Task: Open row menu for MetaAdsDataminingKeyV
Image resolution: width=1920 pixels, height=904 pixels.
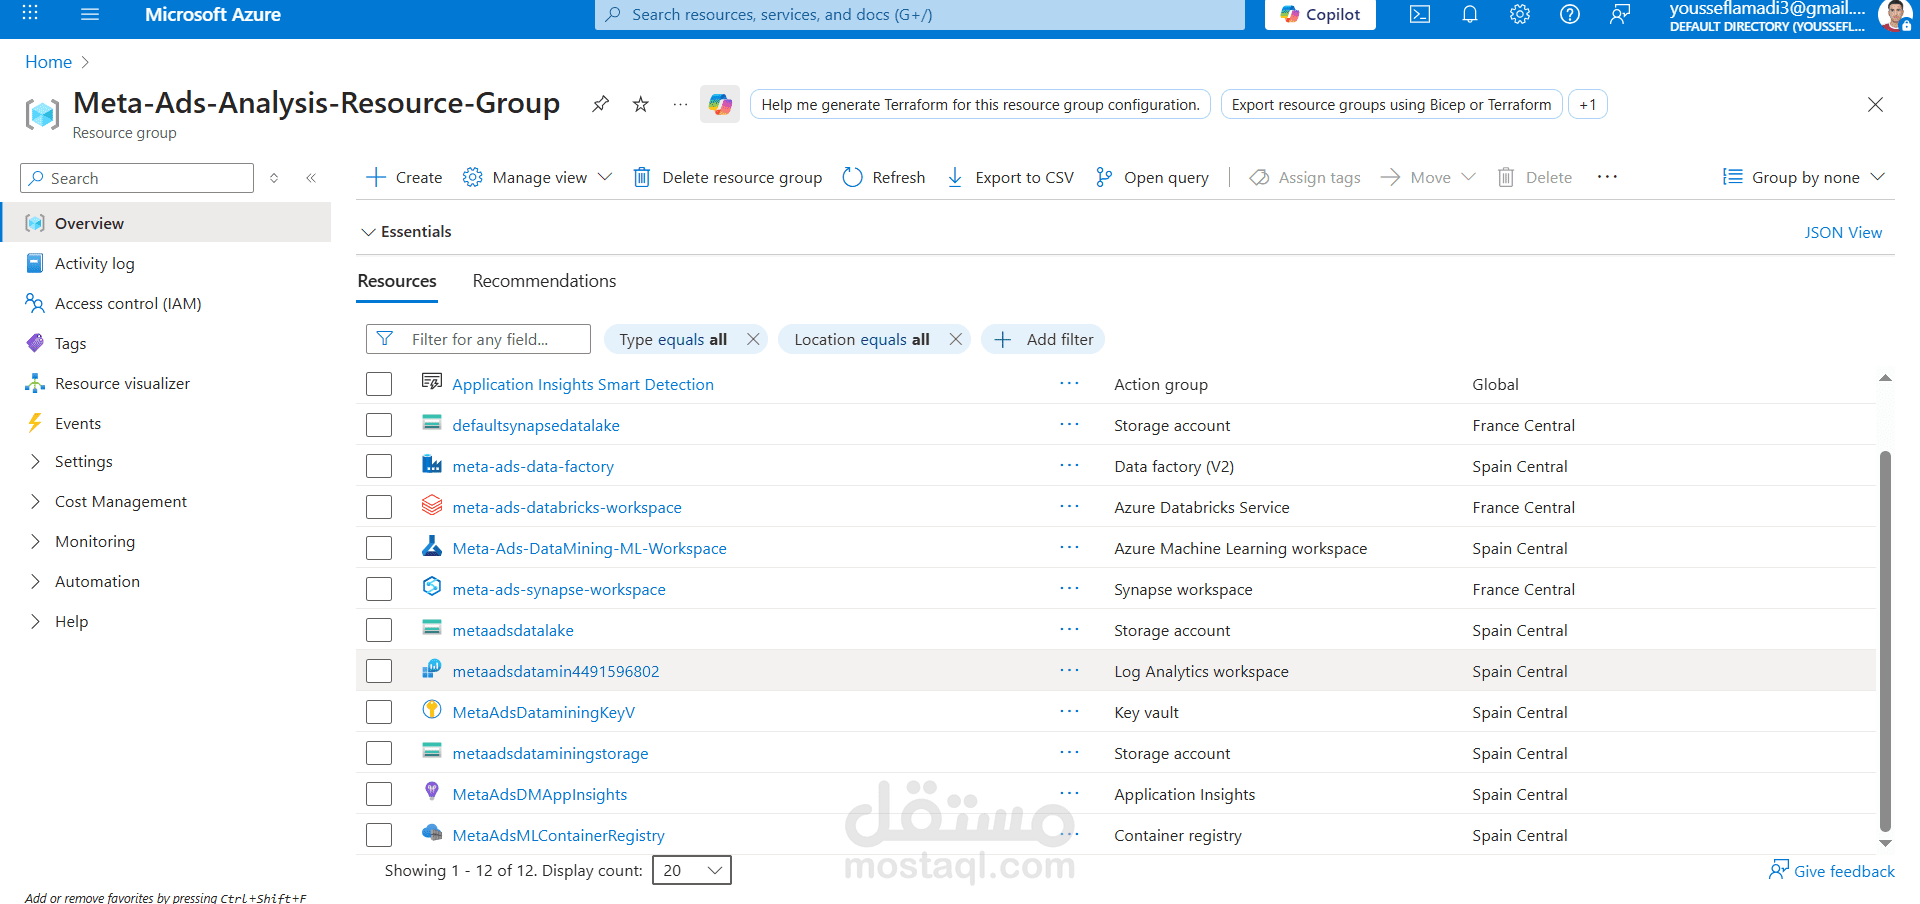Action: point(1069,711)
